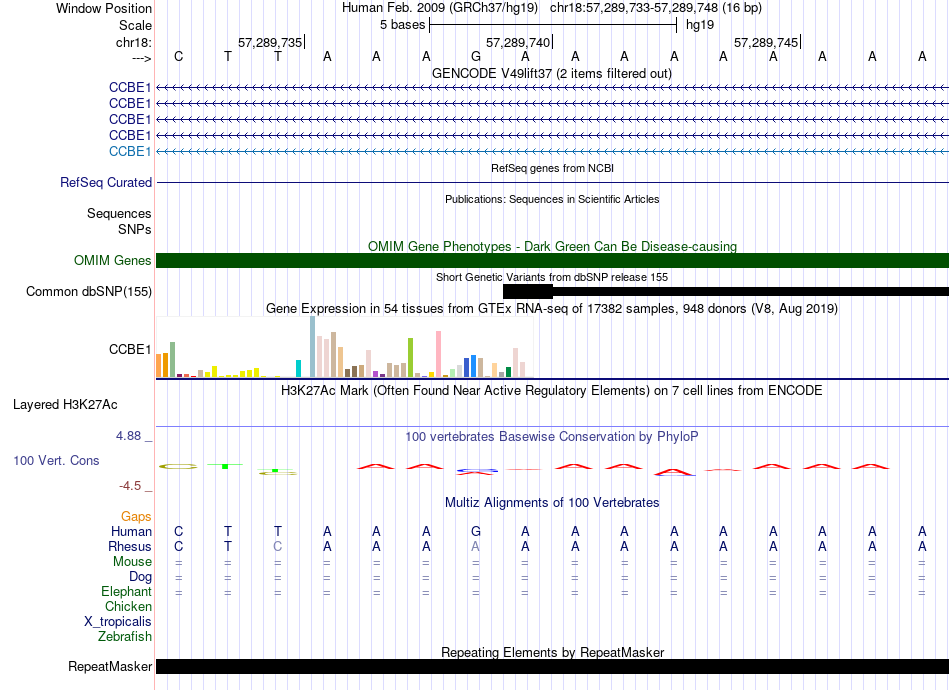Screen dimensions: 950x690
Task: Open the GENCODE V49lift37 track title
Action: [551, 73]
